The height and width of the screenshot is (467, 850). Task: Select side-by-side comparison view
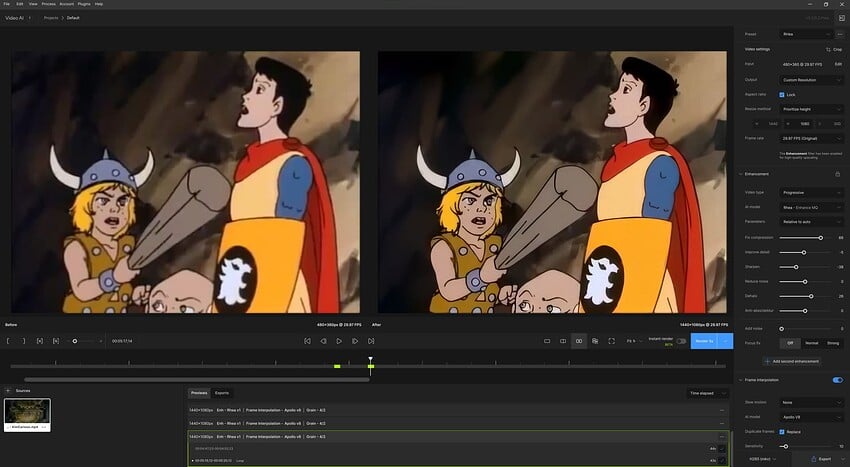[579, 341]
